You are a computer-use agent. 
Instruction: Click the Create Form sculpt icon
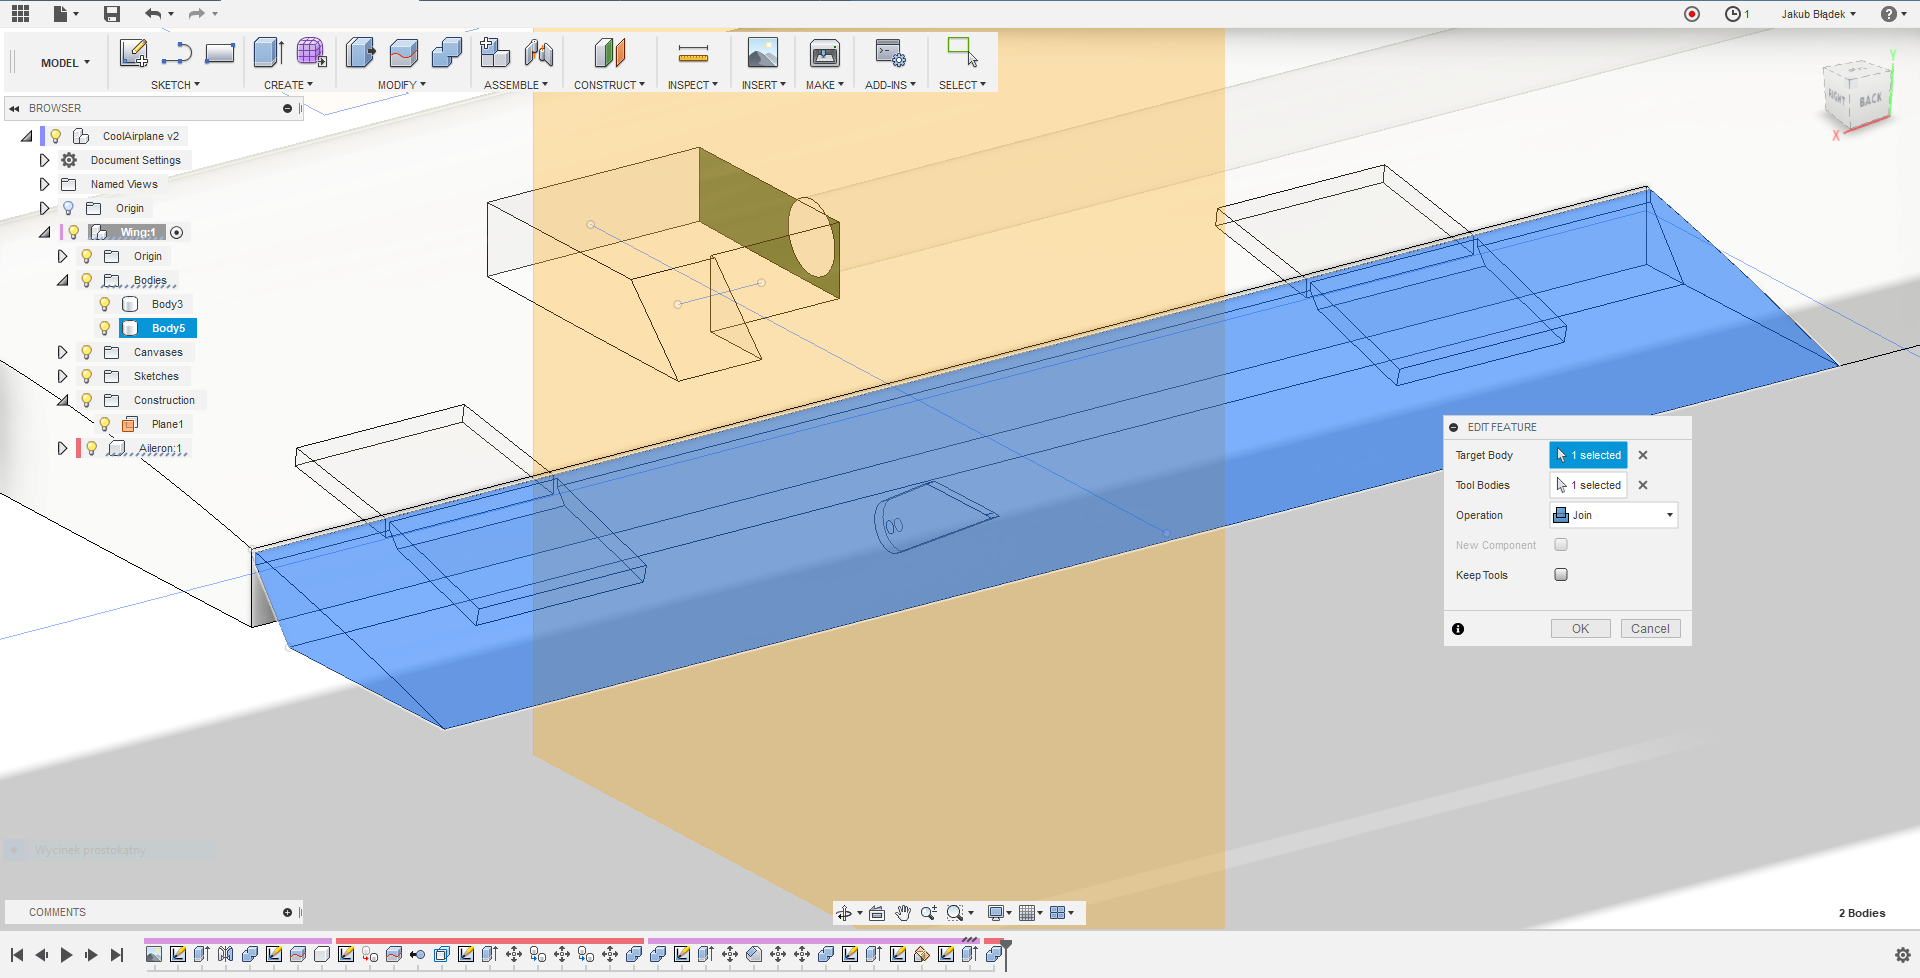(x=311, y=53)
